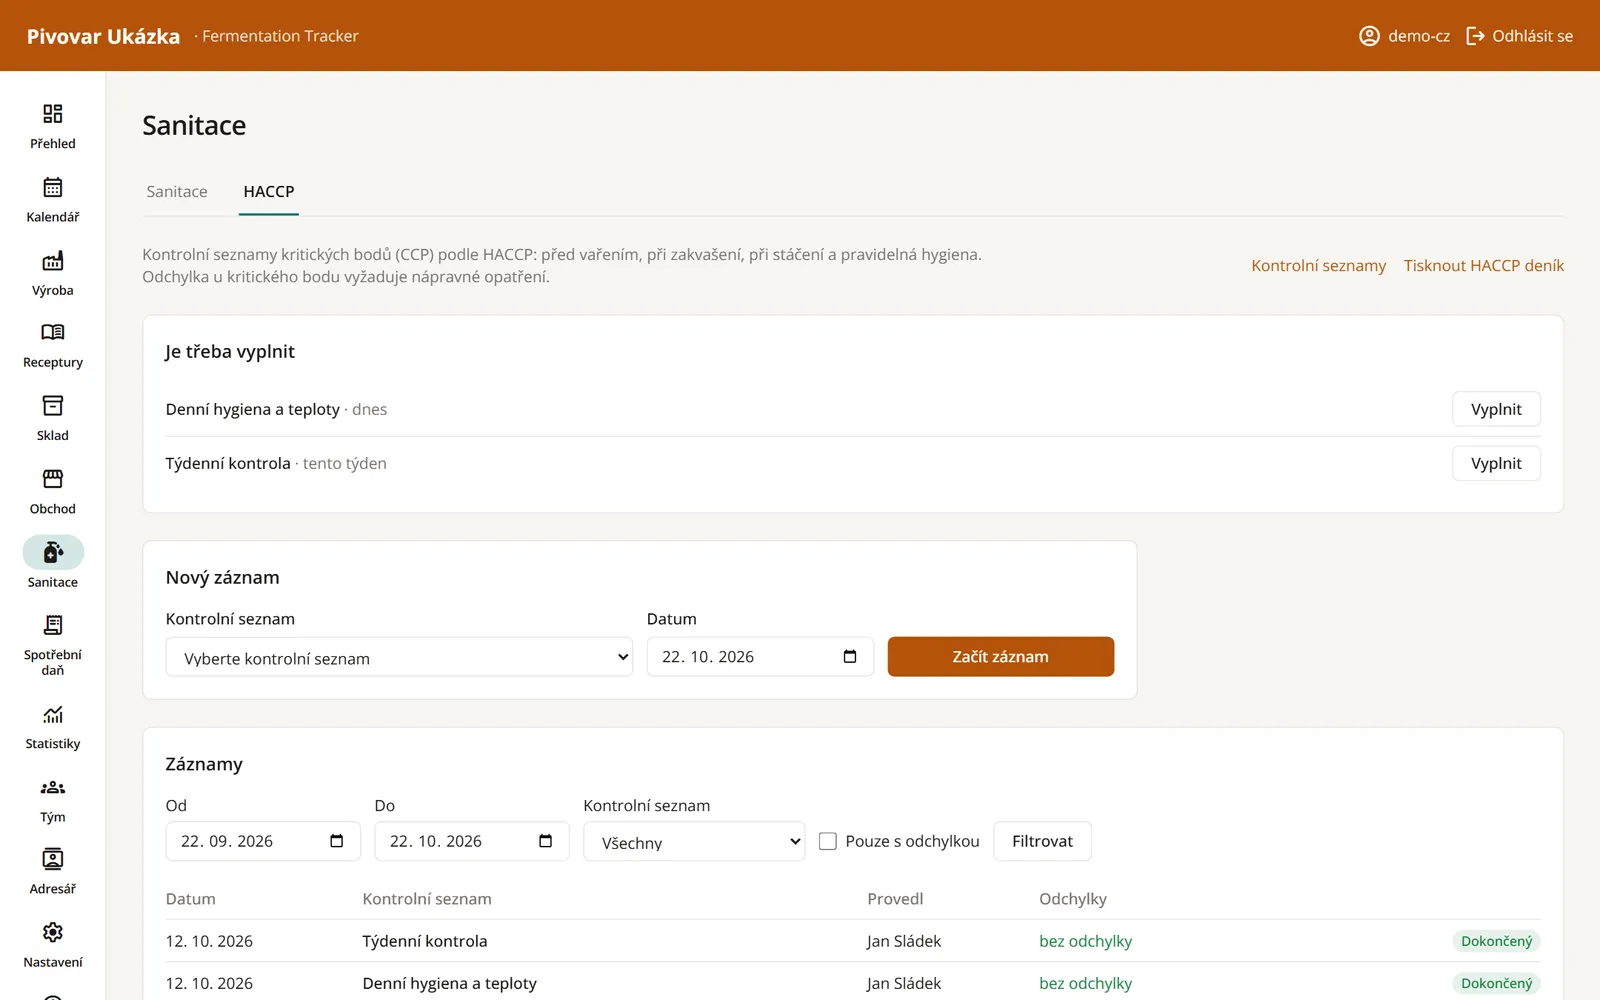This screenshot has width=1600, height=1000.
Task: Open the Statistiky chart icon
Action: coord(53,715)
